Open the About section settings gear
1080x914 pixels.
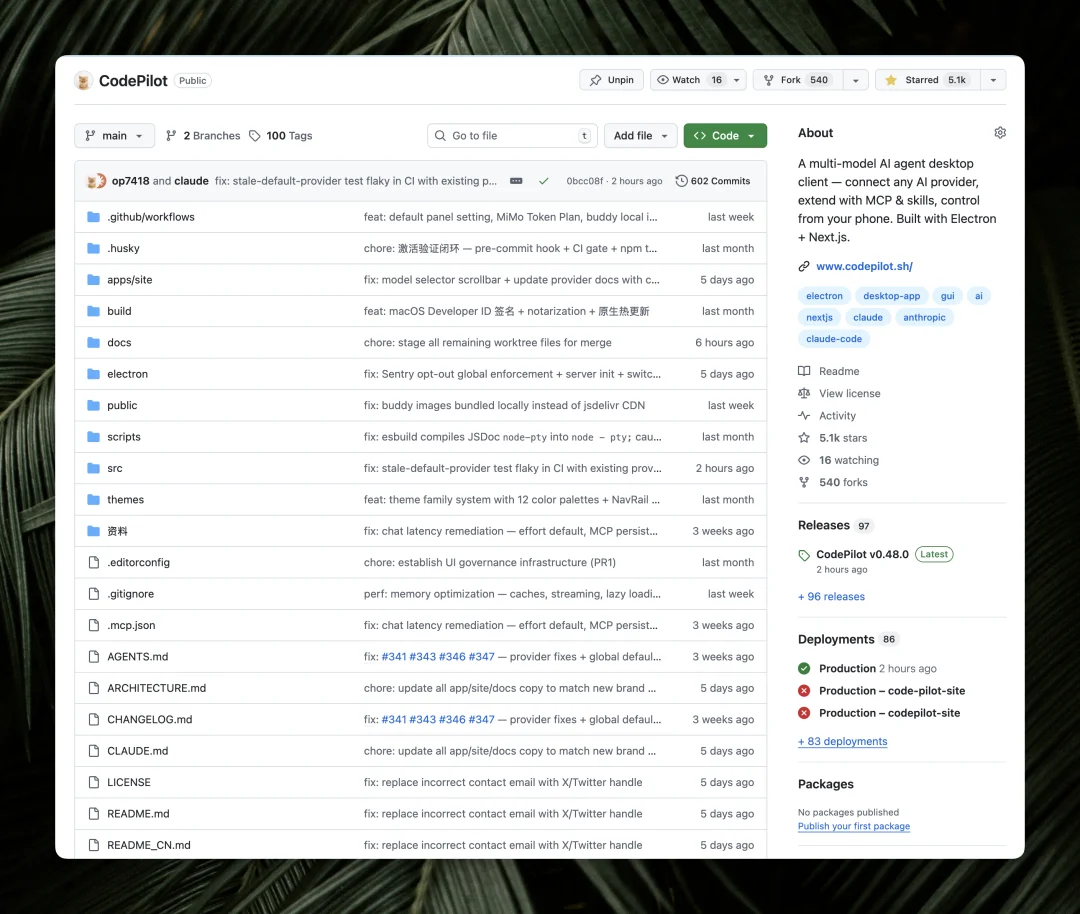(x=999, y=132)
